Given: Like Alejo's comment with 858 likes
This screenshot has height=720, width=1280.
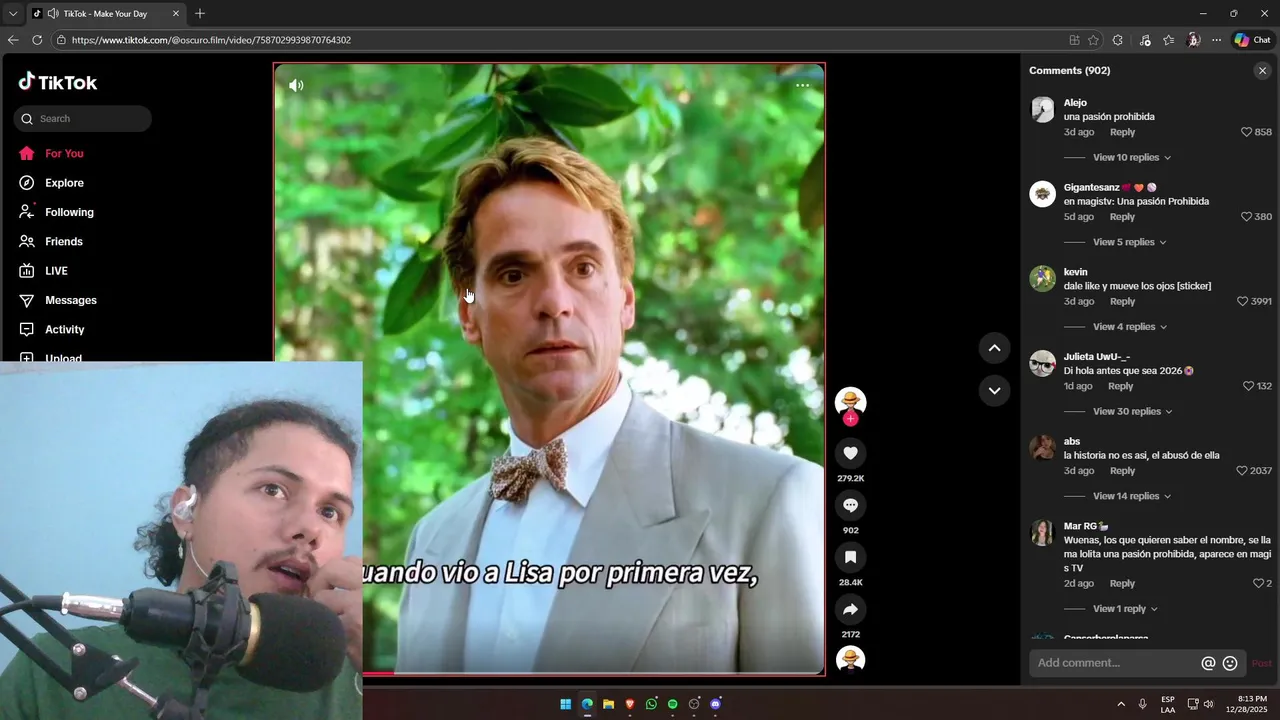Looking at the screenshot, I should click(x=1246, y=132).
